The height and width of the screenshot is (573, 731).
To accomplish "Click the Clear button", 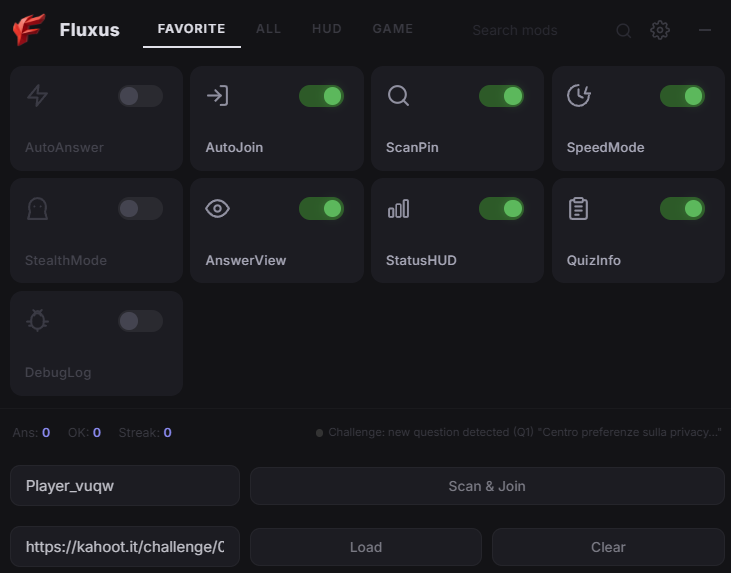I will [x=608, y=547].
